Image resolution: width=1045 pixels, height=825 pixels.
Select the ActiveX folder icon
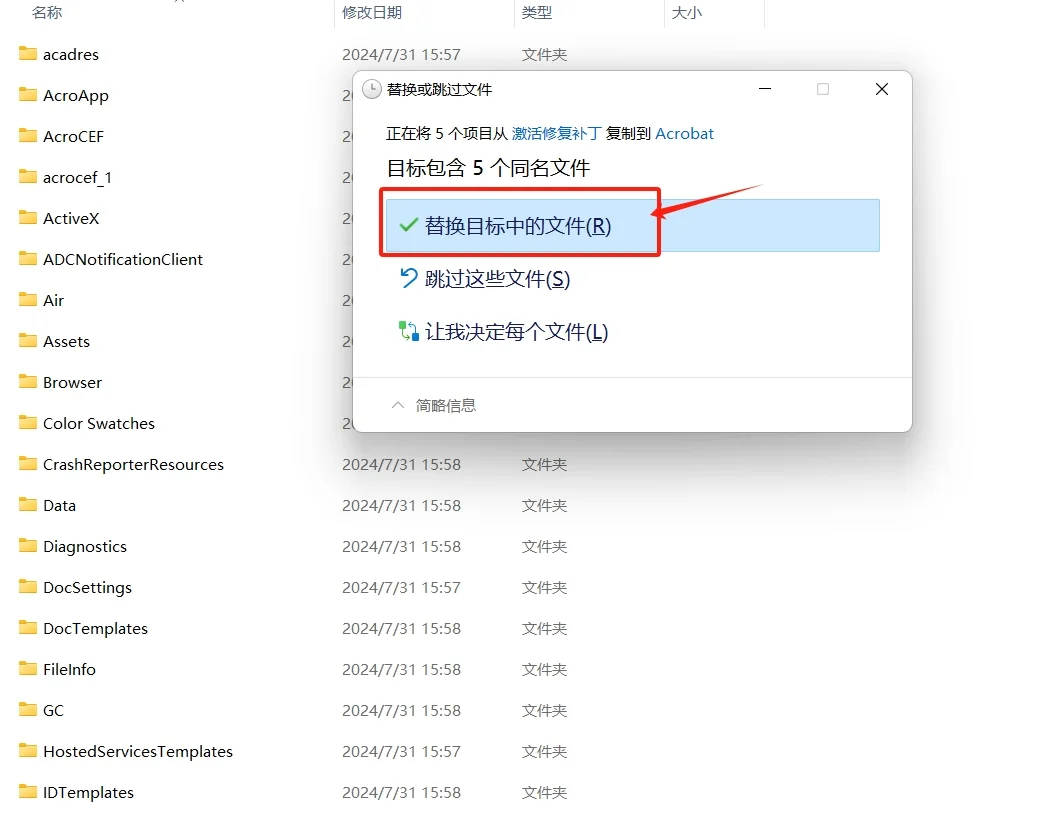coord(27,218)
